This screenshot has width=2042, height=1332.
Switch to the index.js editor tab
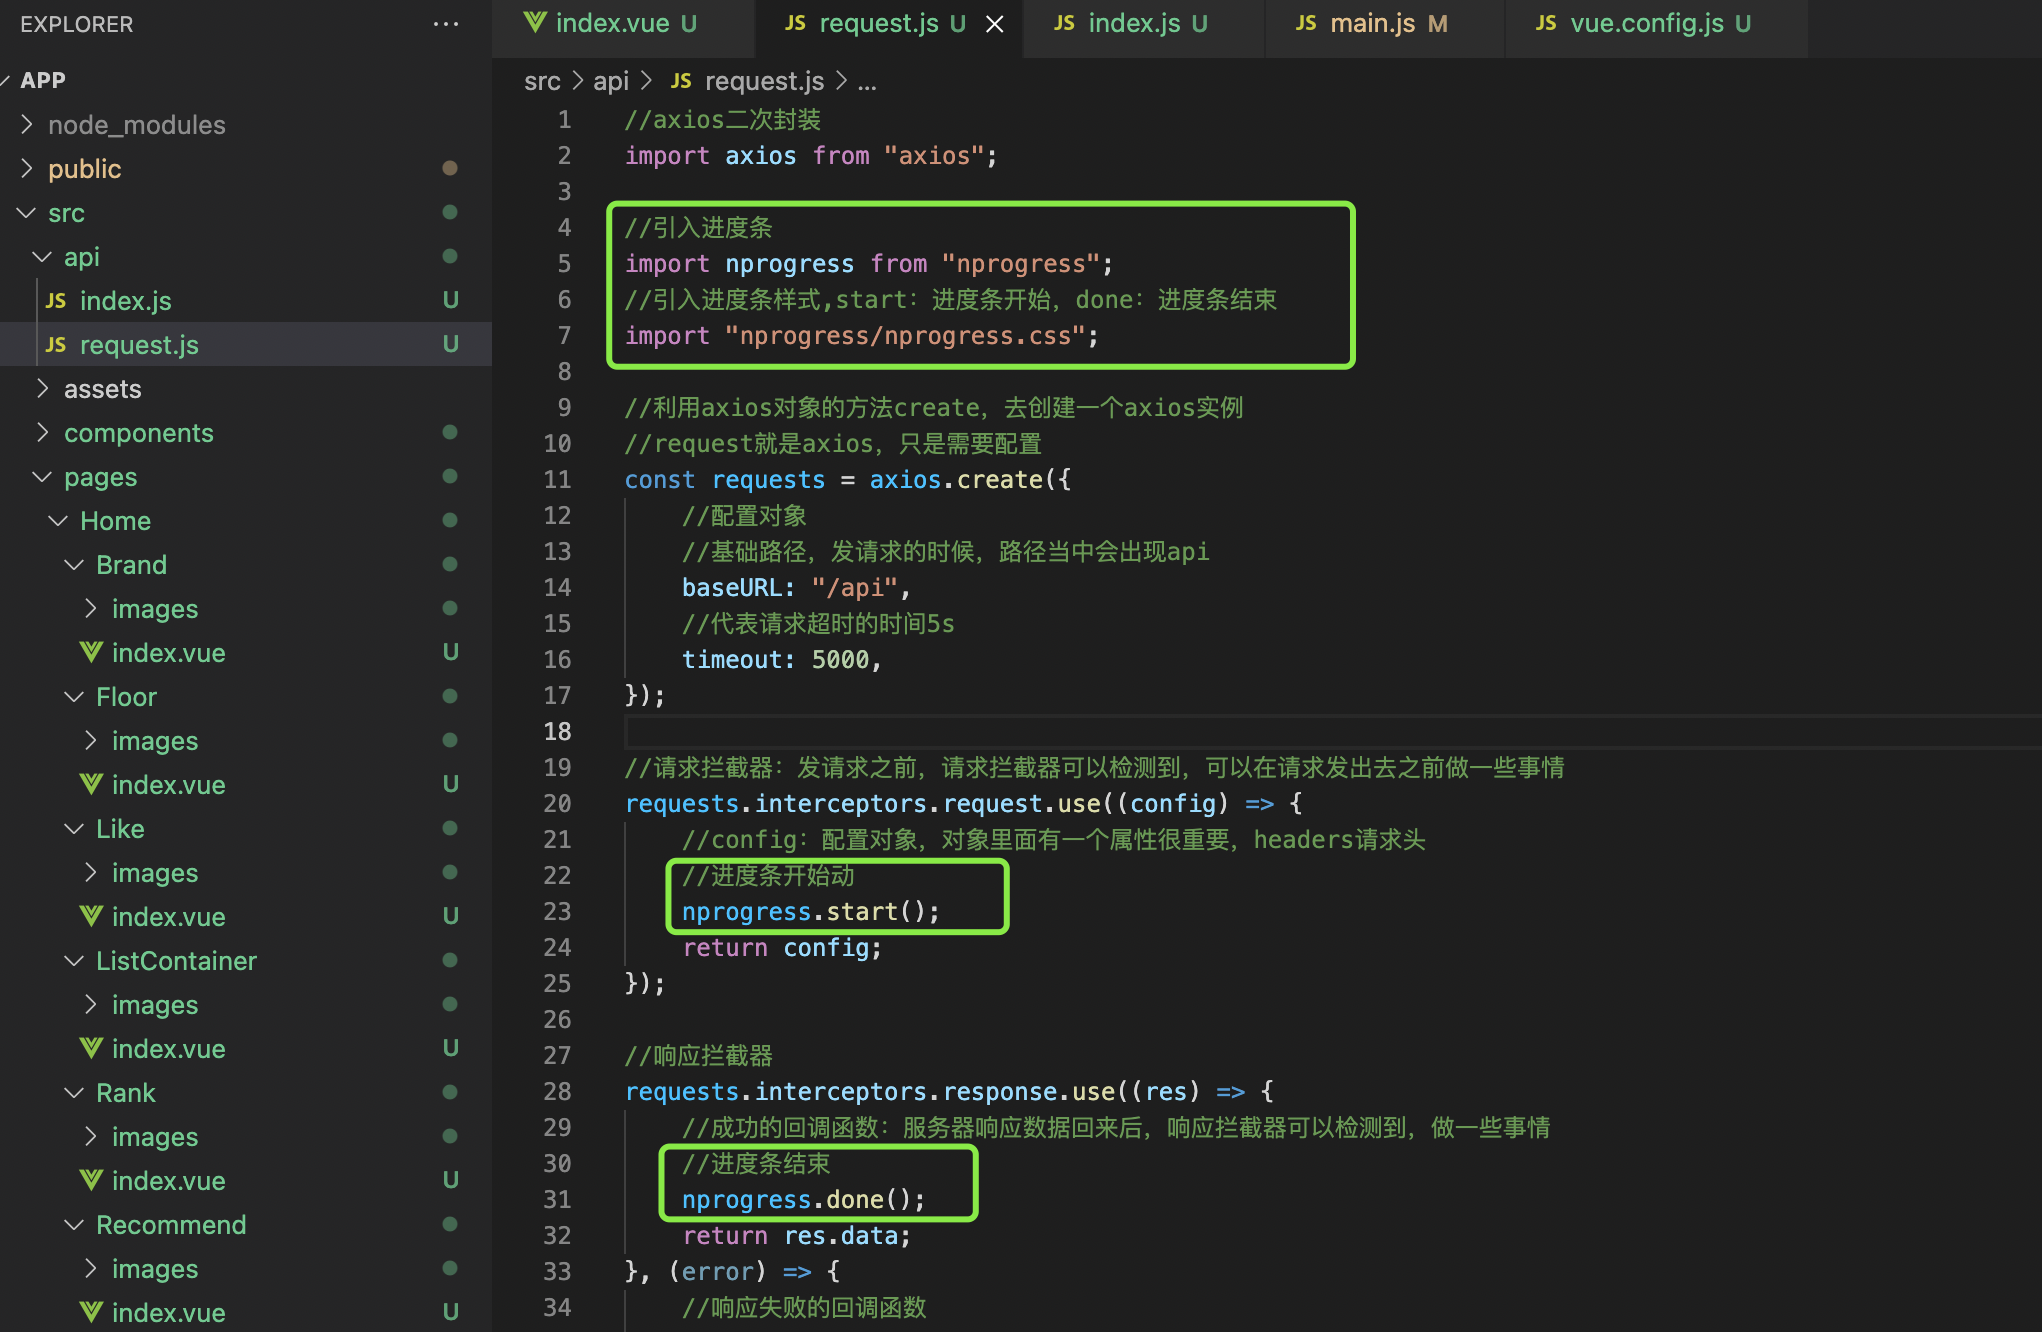1134,24
